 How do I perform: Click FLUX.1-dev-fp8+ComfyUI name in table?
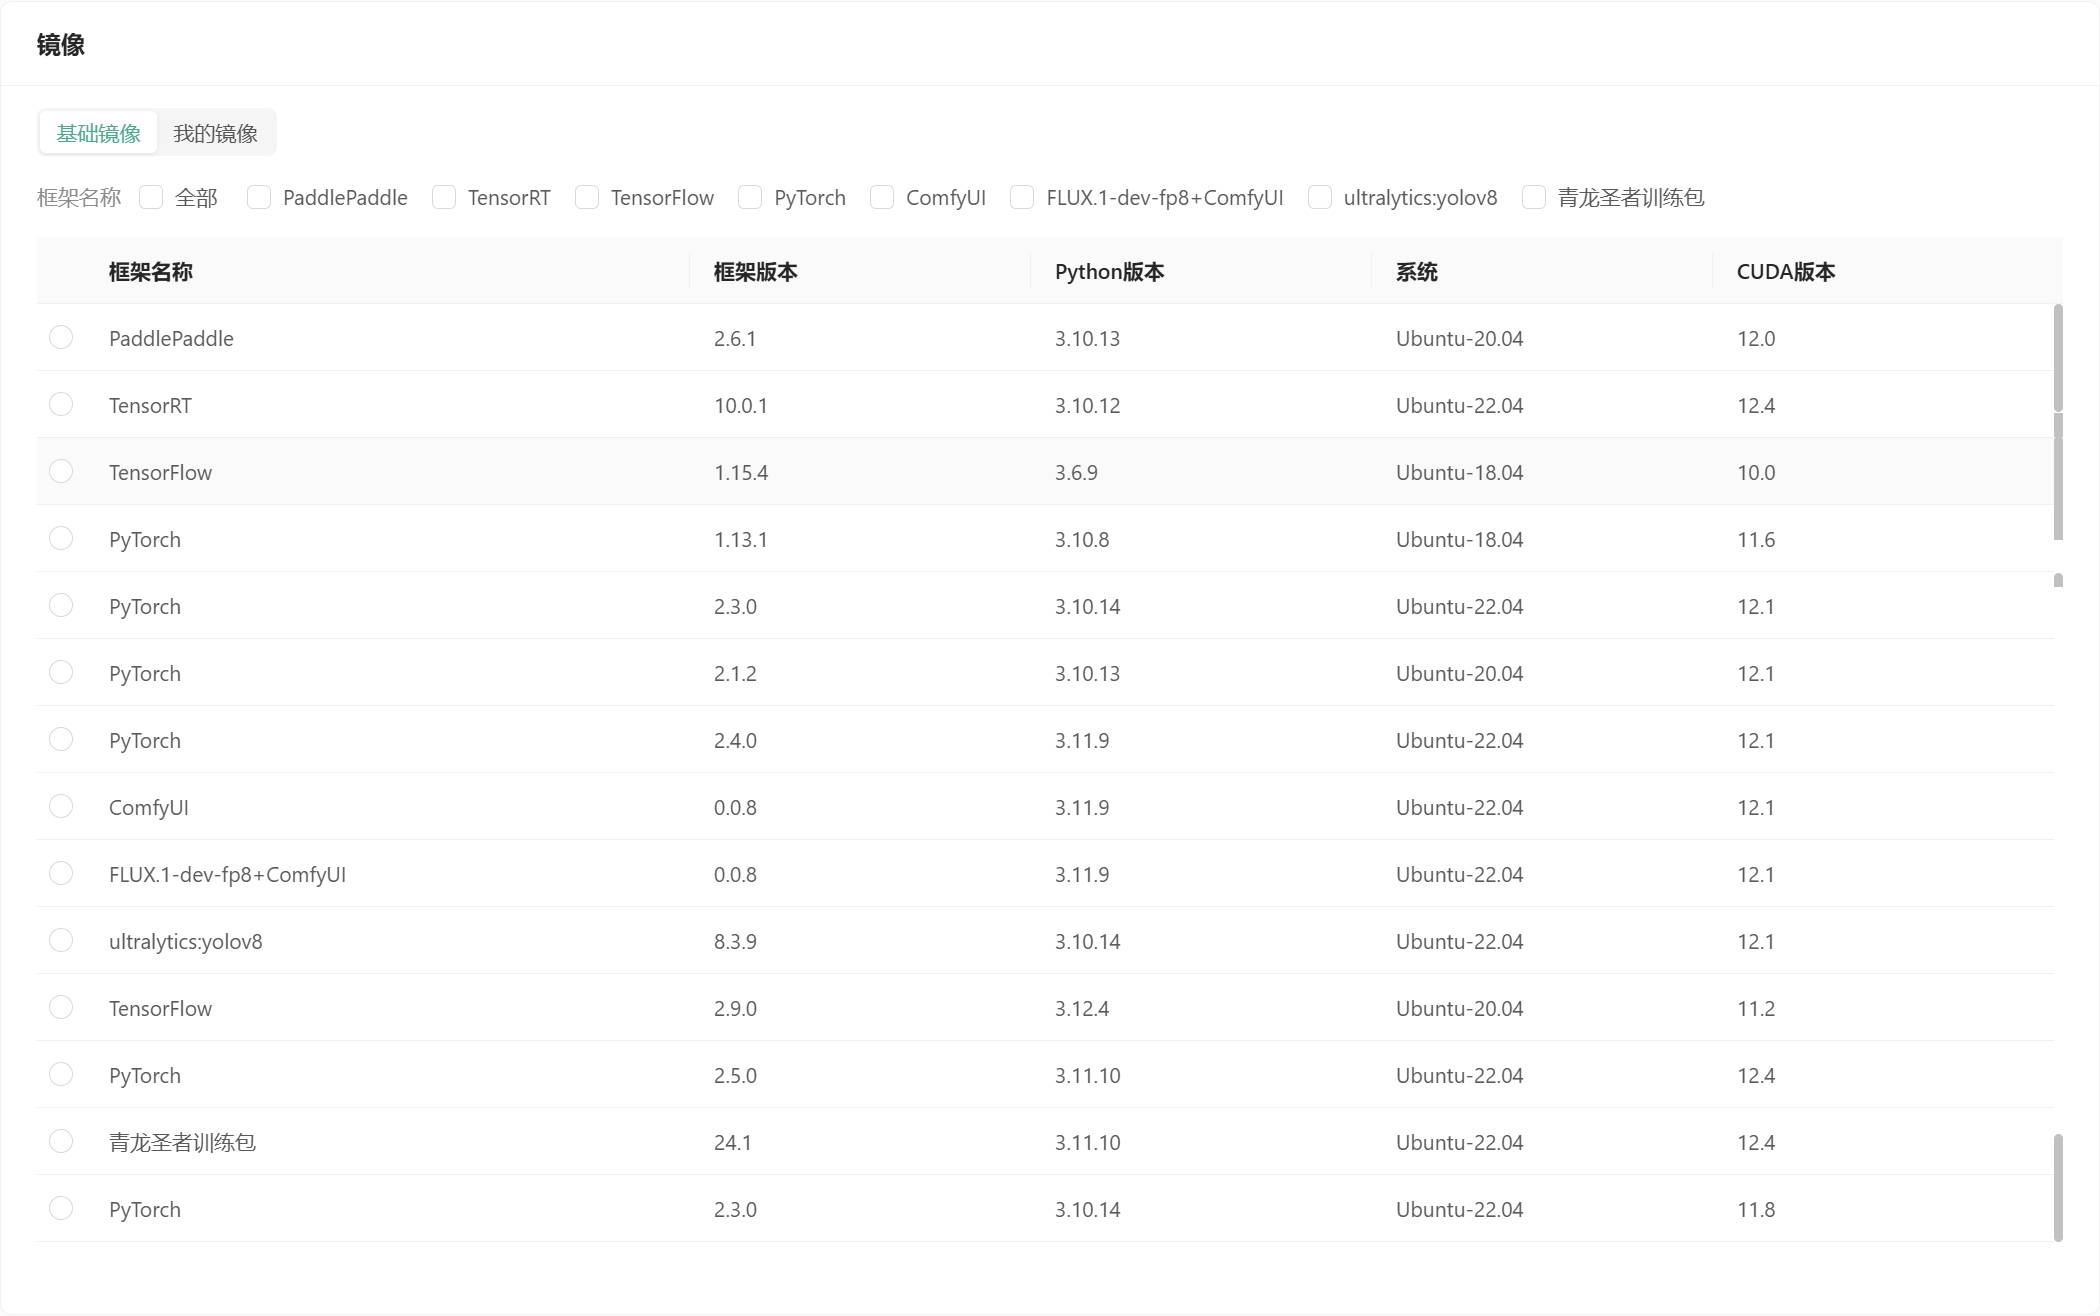(x=227, y=875)
